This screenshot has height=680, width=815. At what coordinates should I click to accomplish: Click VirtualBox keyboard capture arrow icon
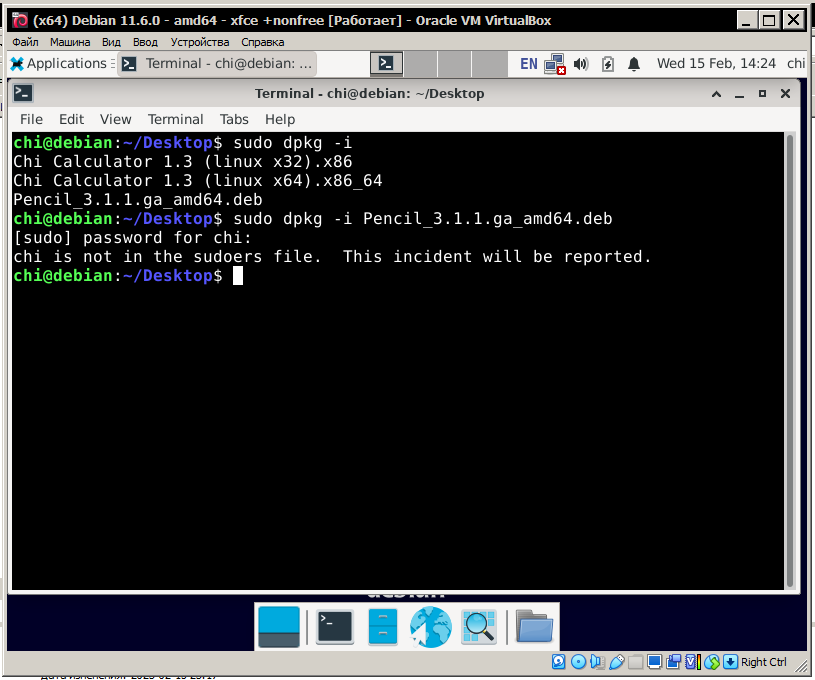730,662
